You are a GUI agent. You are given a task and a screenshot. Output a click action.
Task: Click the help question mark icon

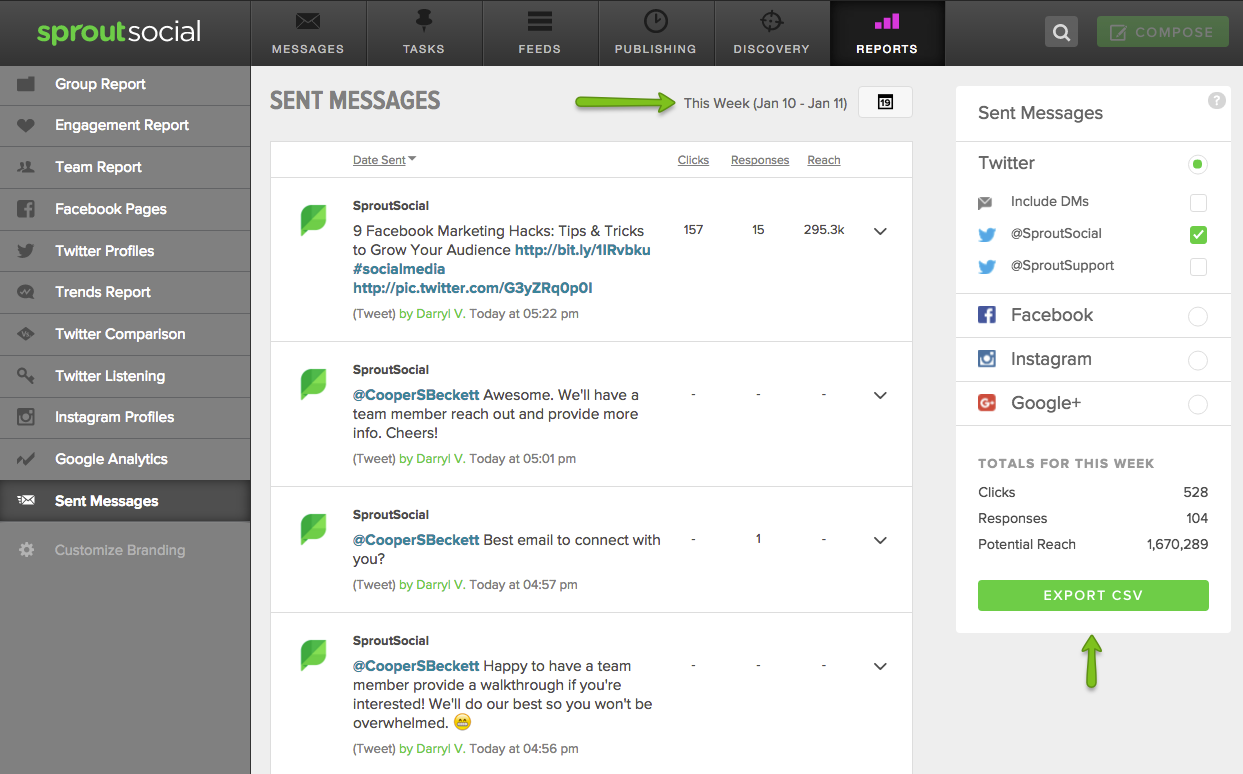[x=1217, y=100]
